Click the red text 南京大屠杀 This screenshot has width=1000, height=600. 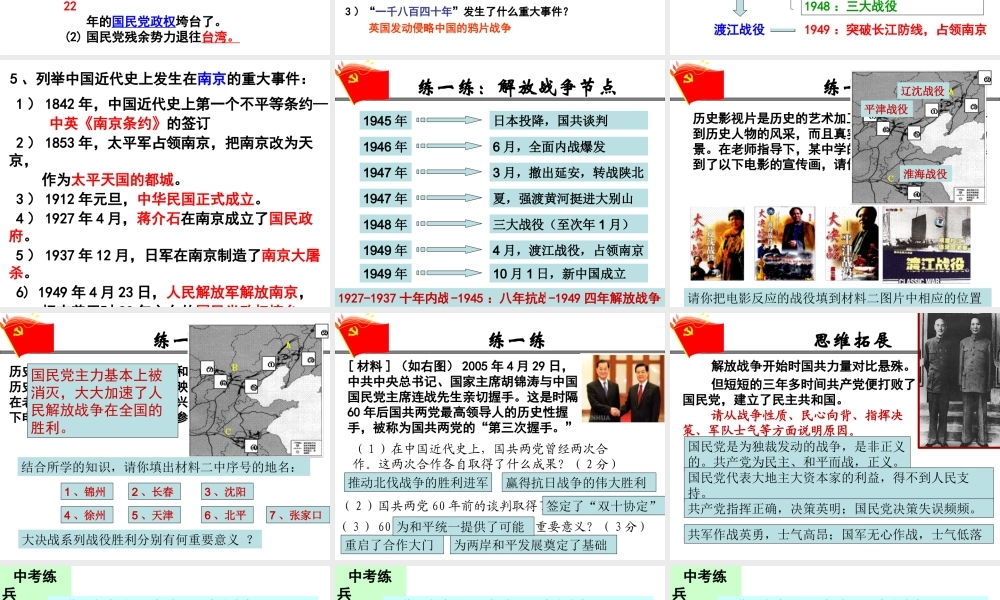click(165, 264)
